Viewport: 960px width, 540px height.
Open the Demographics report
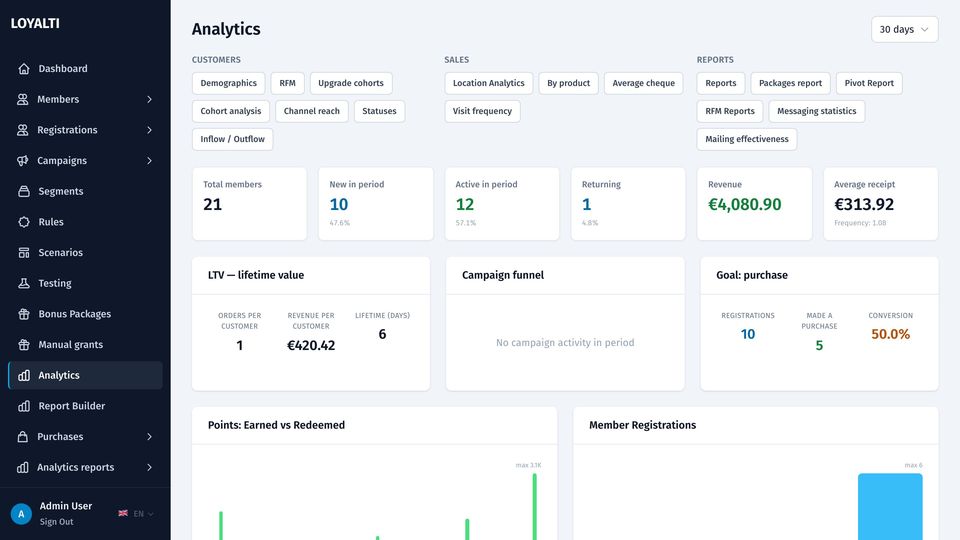point(228,83)
